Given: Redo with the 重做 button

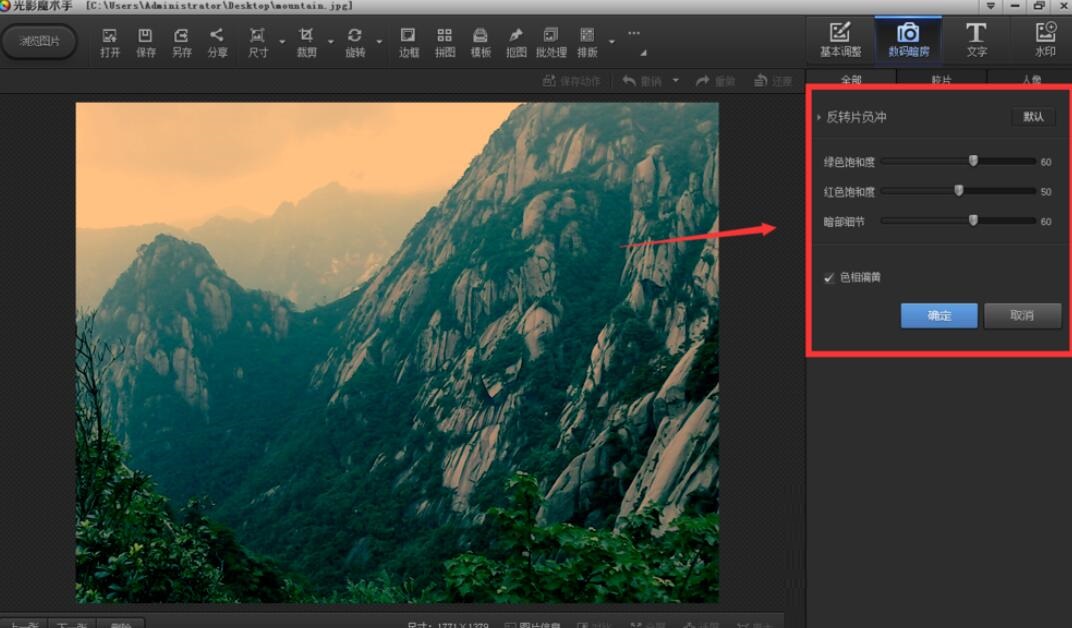Looking at the screenshot, I should 715,81.
